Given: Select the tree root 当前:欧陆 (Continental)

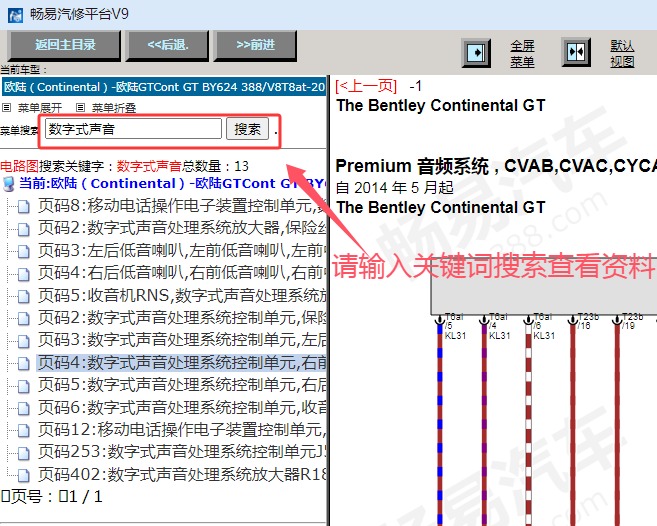Looking at the screenshot, I should (x=172, y=184).
